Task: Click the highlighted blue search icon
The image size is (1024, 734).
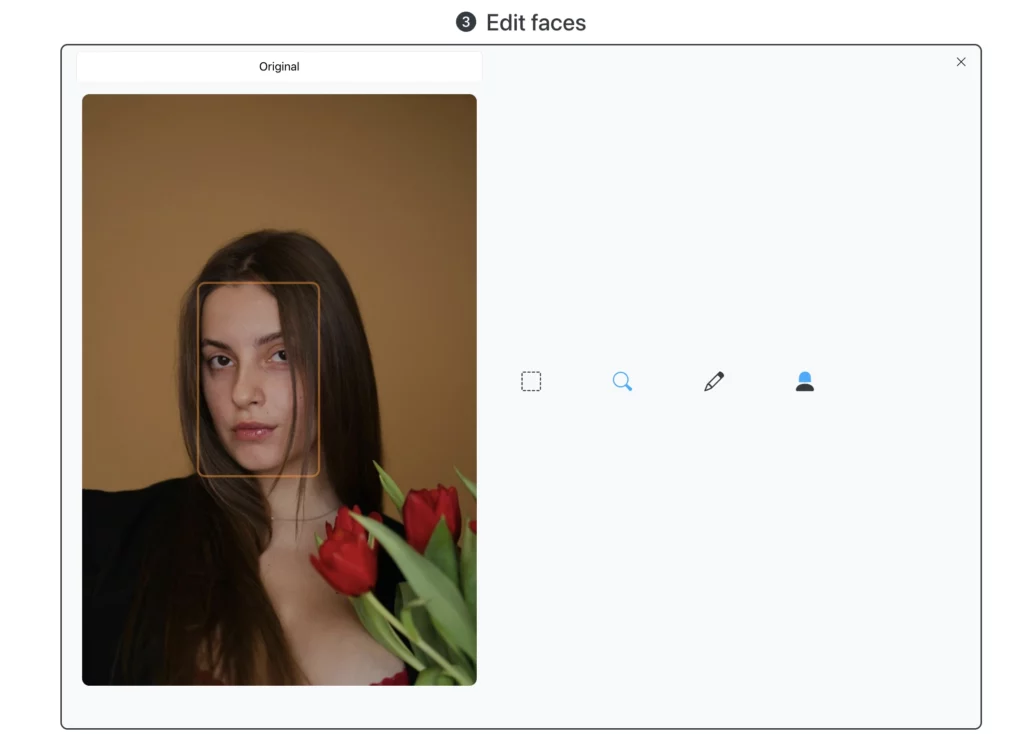Action: [622, 381]
